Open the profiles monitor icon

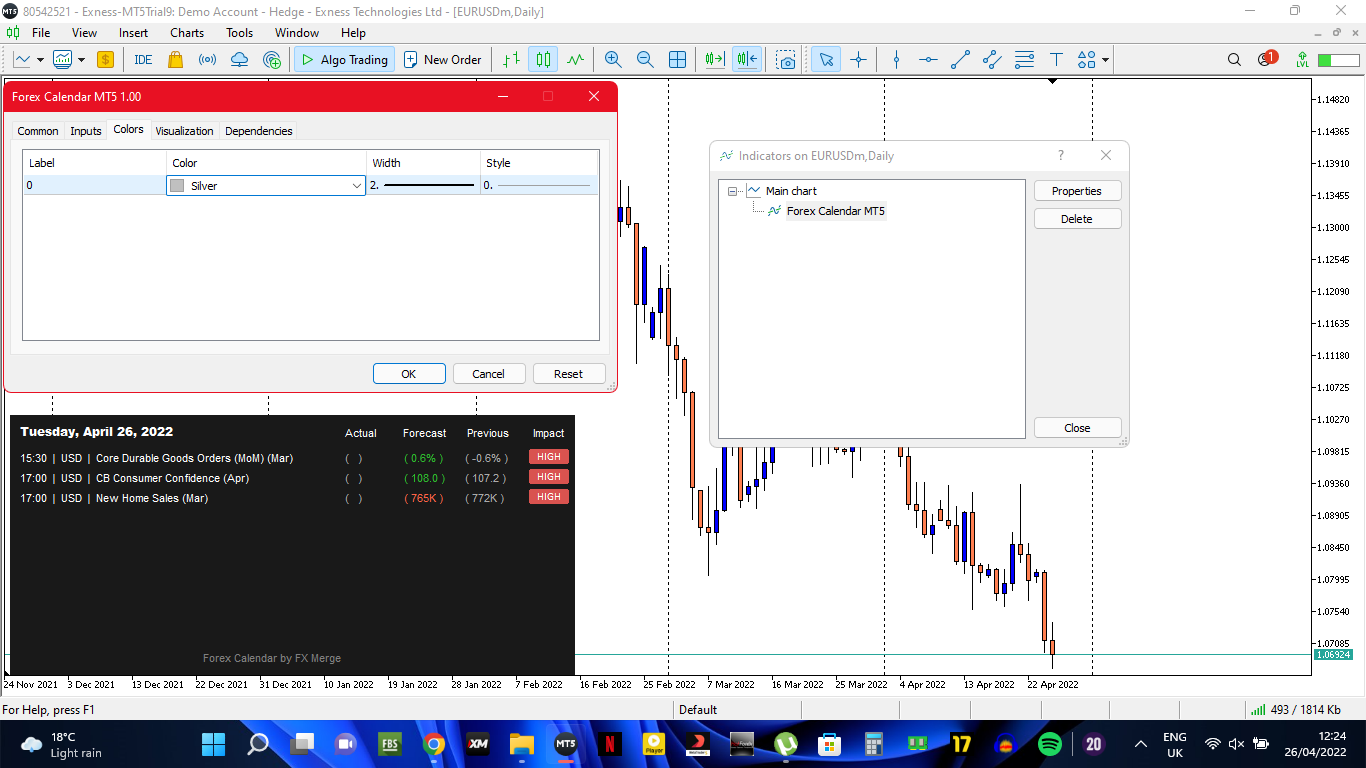pyautogui.click(x=62, y=59)
